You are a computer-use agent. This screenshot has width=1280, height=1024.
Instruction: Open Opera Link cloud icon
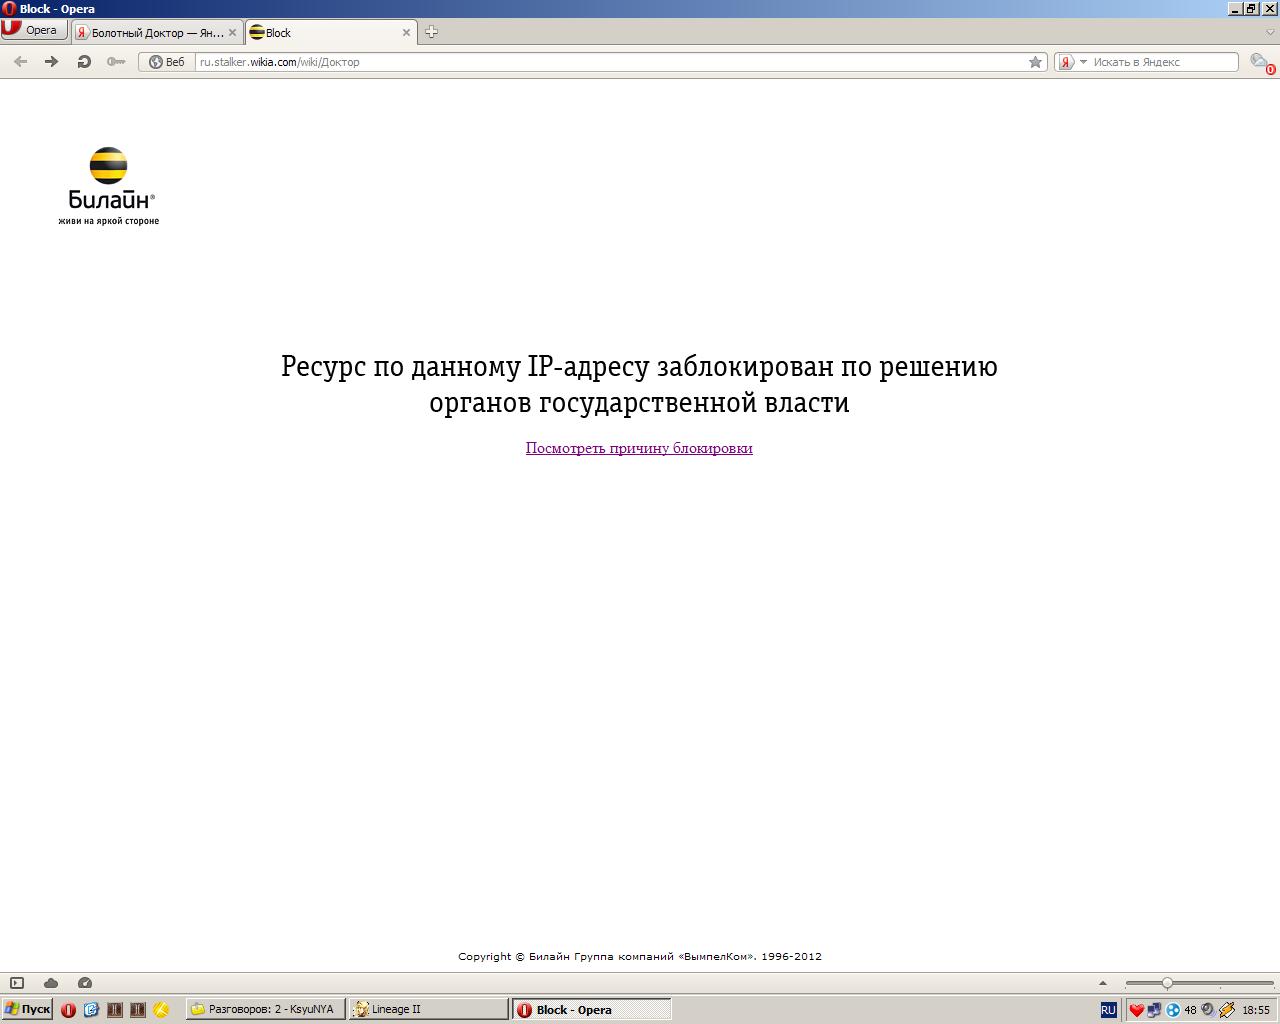(x=51, y=983)
